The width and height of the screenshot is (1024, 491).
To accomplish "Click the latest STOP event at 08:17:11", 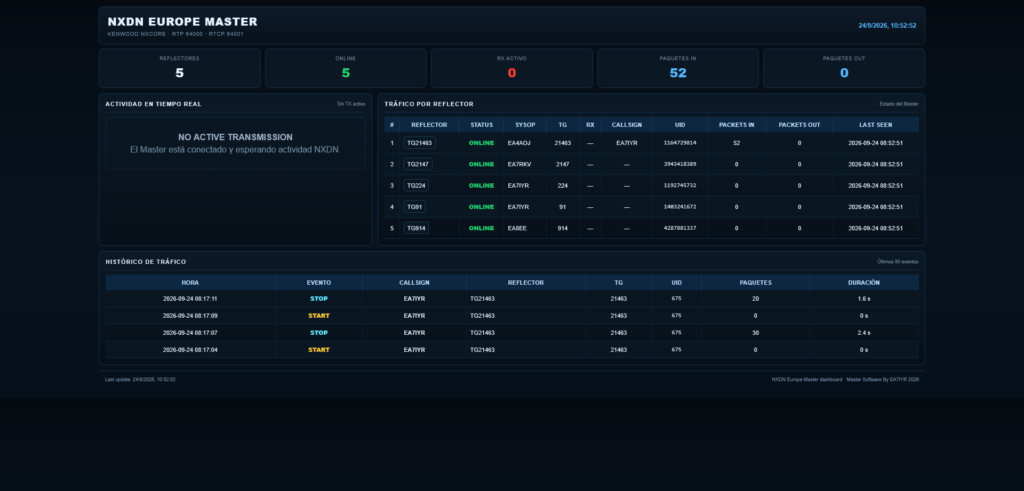I will click(x=319, y=299).
